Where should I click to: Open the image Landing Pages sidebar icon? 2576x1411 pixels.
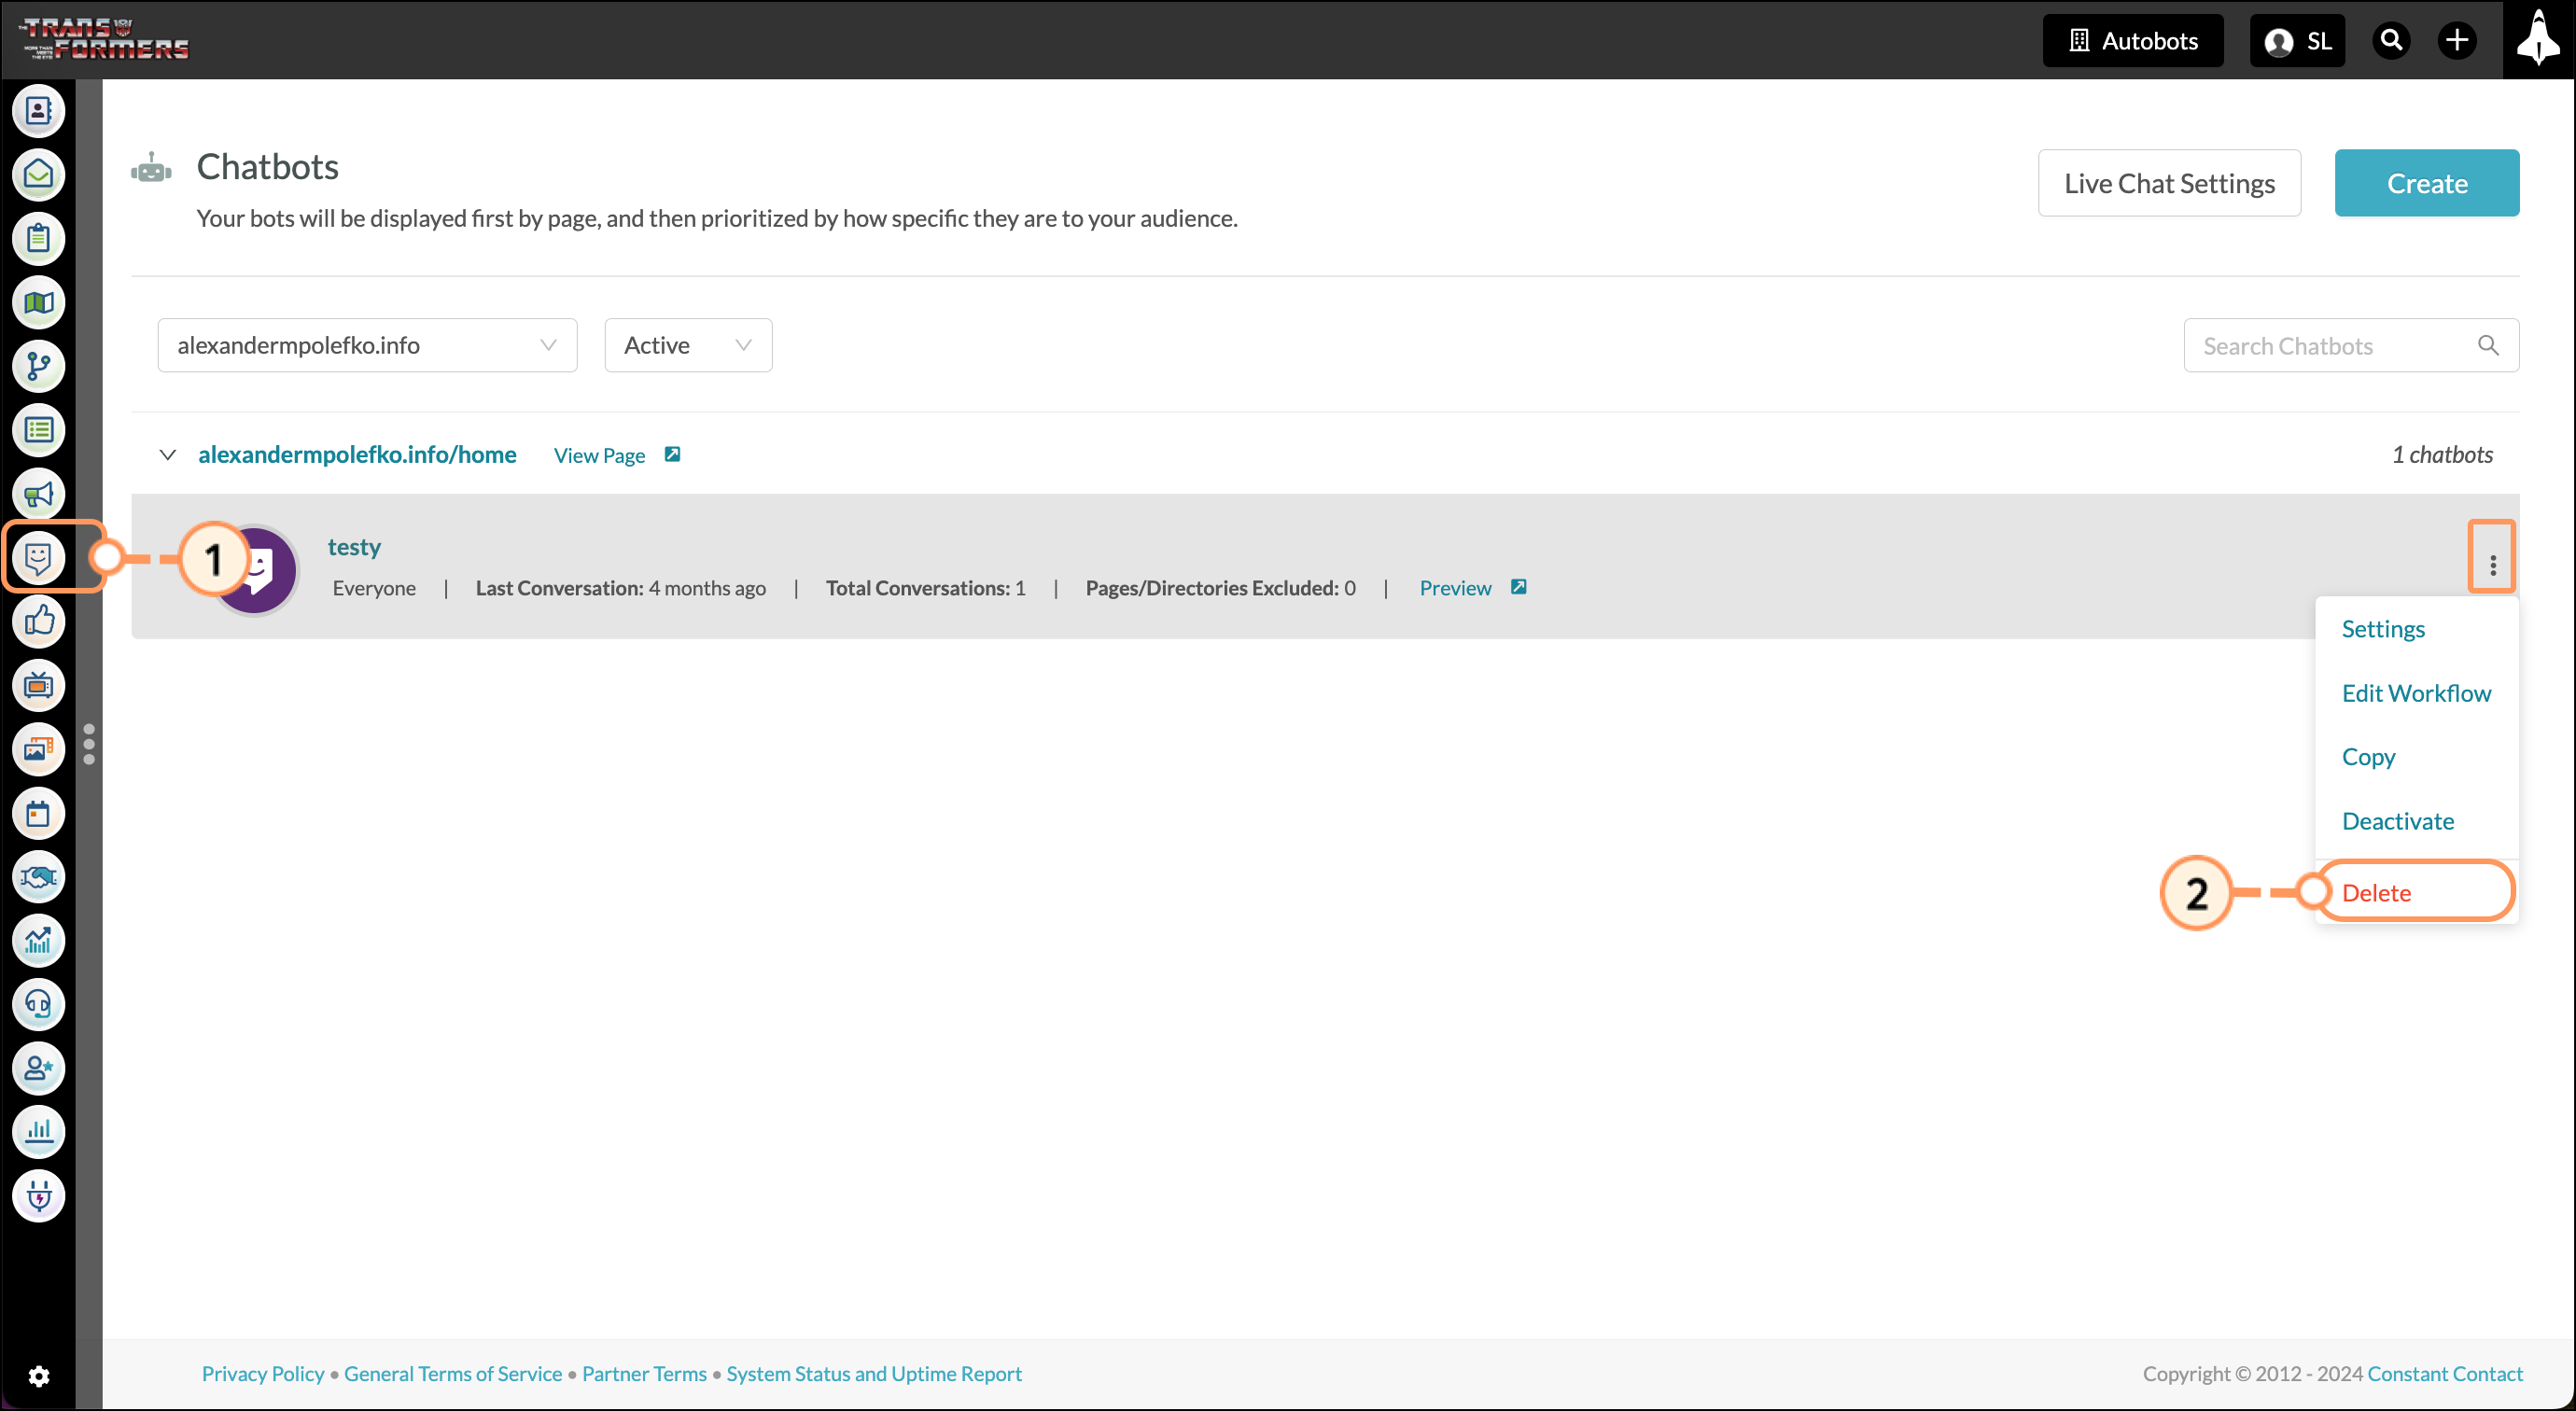[38, 750]
